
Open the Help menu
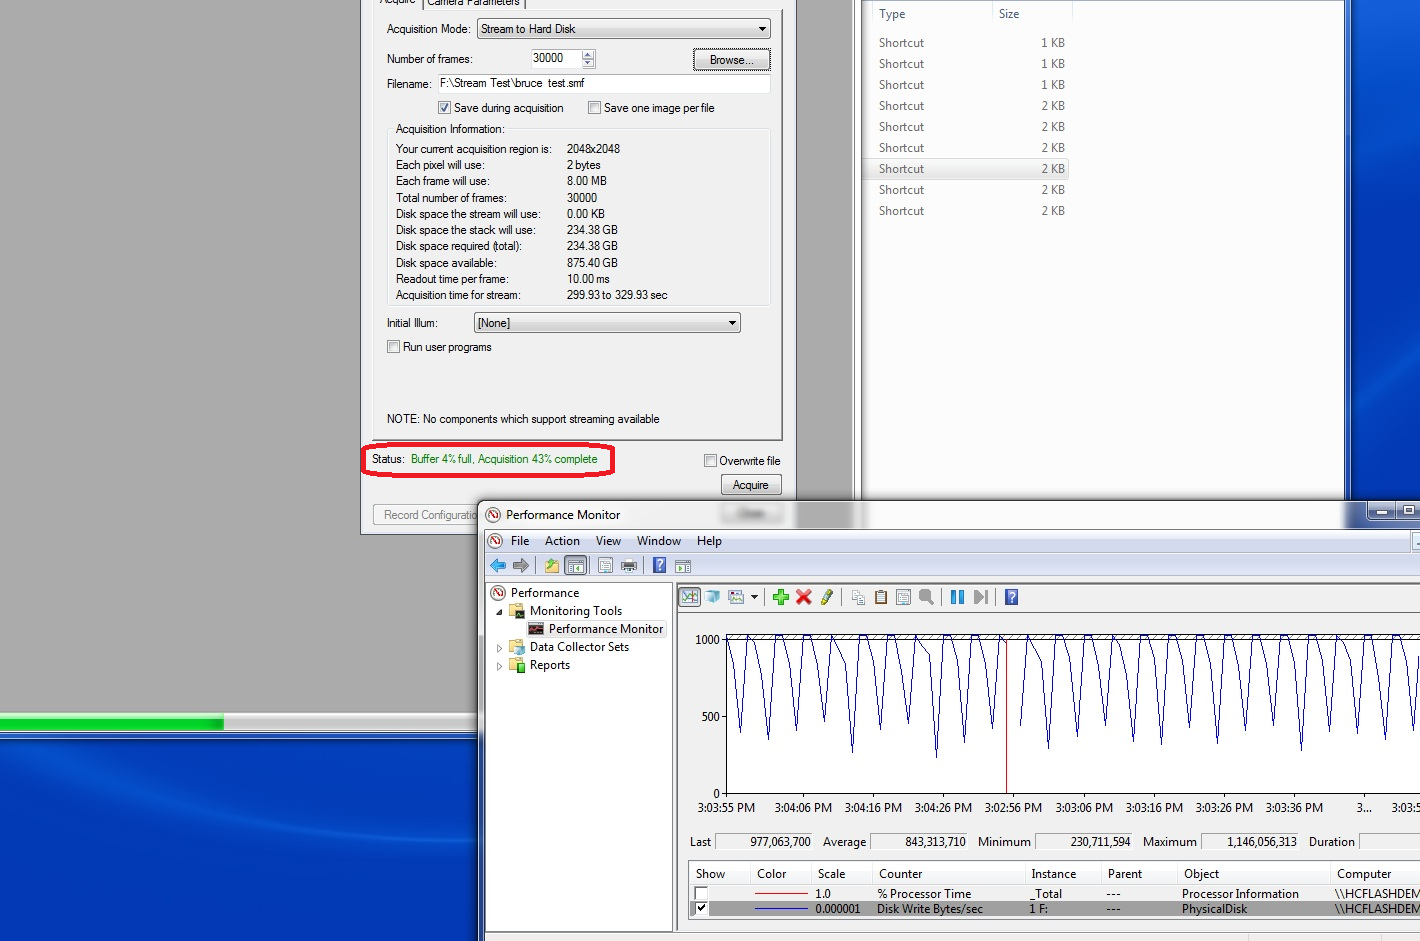pyautogui.click(x=709, y=541)
